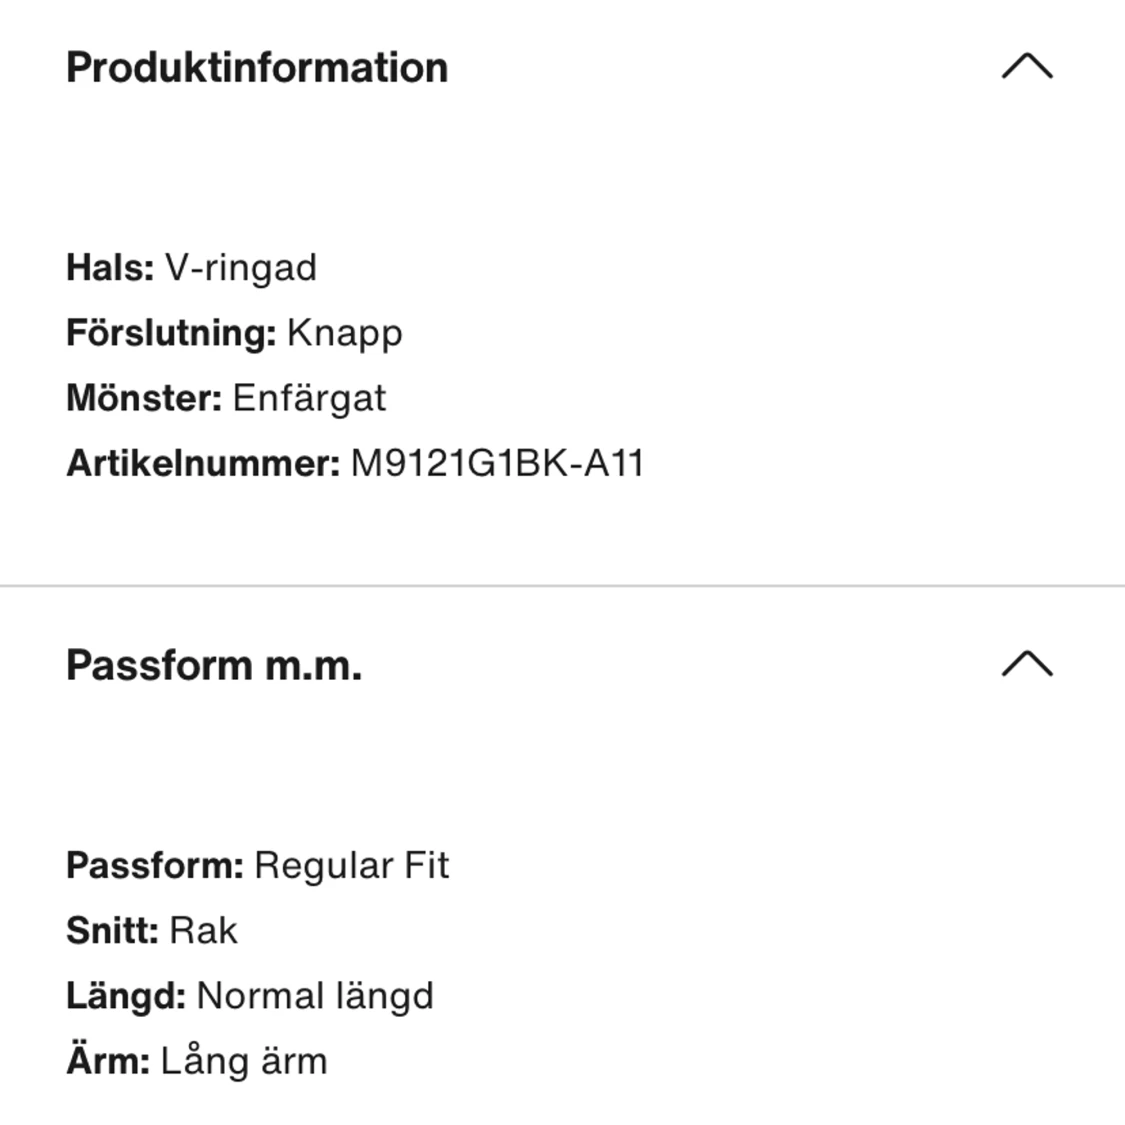Collapse the Produktinformation section chevron
Image resolution: width=1125 pixels, height=1125 pixels.
pos(1027,67)
